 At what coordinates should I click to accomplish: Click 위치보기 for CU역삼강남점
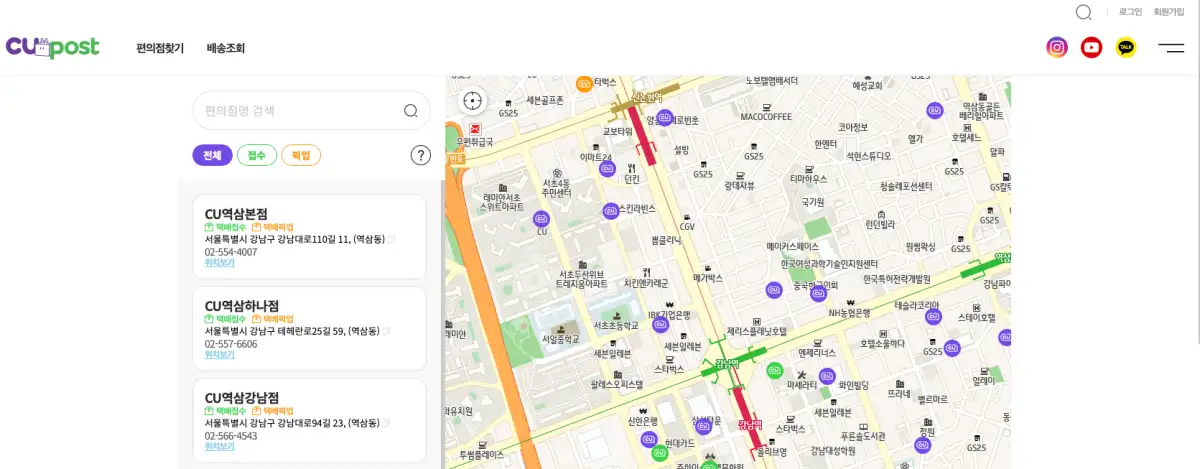[x=219, y=447]
